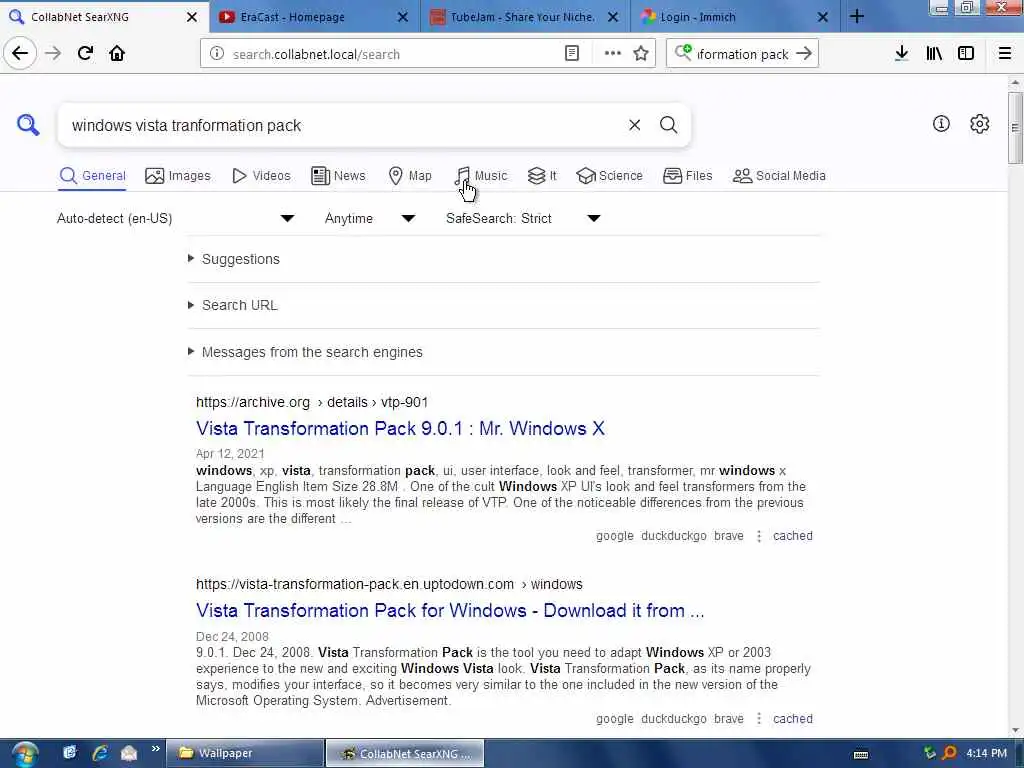The height and width of the screenshot is (768, 1024).
Task: Select the Files search category
Action: [x=688, y=176]
